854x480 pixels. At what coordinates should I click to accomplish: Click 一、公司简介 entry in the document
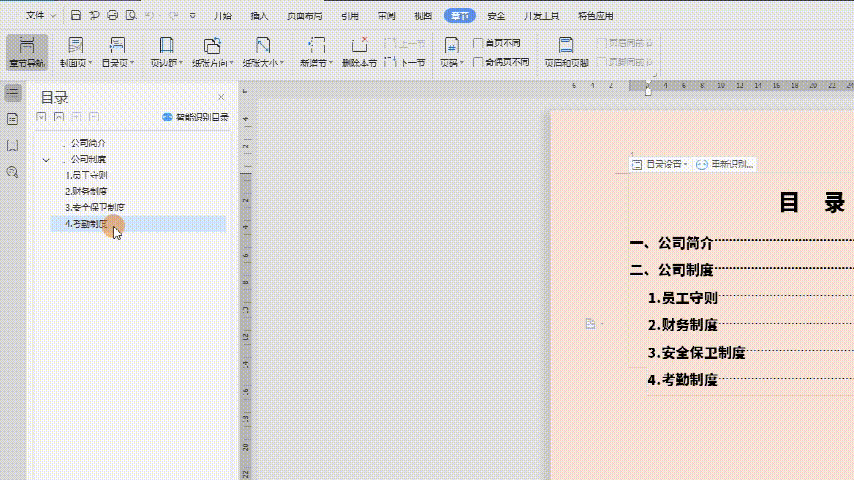672,243
